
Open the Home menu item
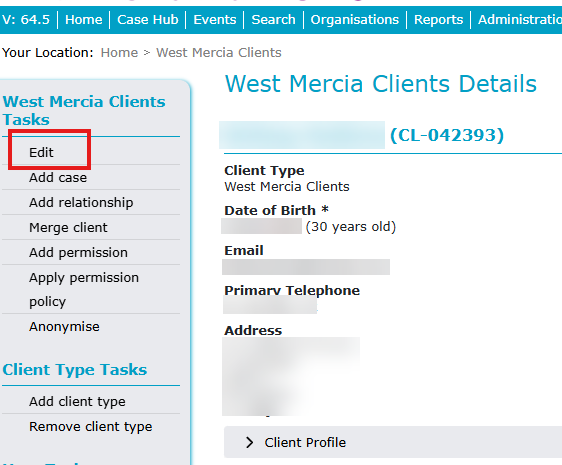coord(84,19)
